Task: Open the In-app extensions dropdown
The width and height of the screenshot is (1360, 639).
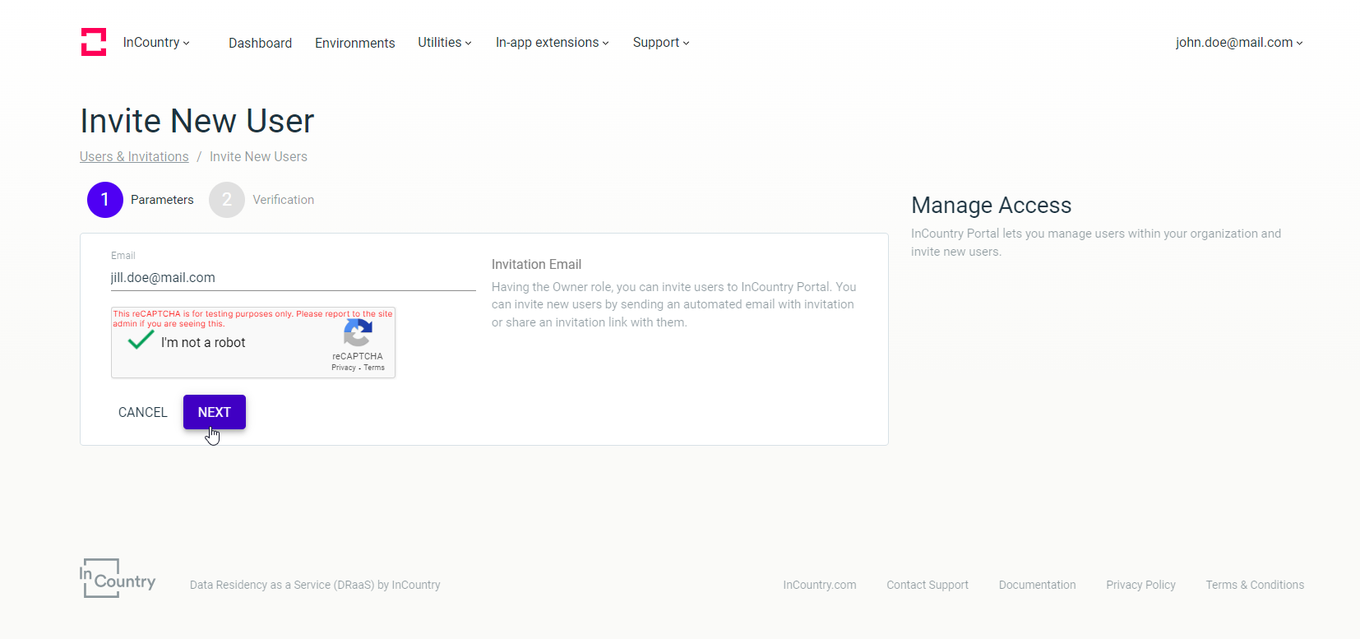Action: click(551, 42)
